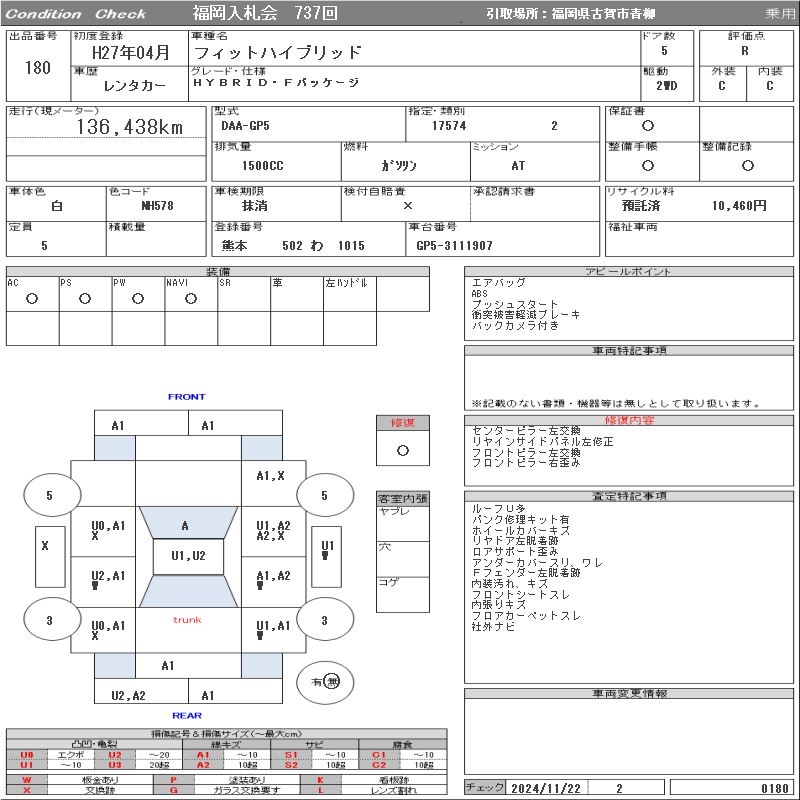The height and width of the screenshot is (800, 800).
Task: Click the grade text HYBRID・Fパッケージ
Action: point(276,82)
